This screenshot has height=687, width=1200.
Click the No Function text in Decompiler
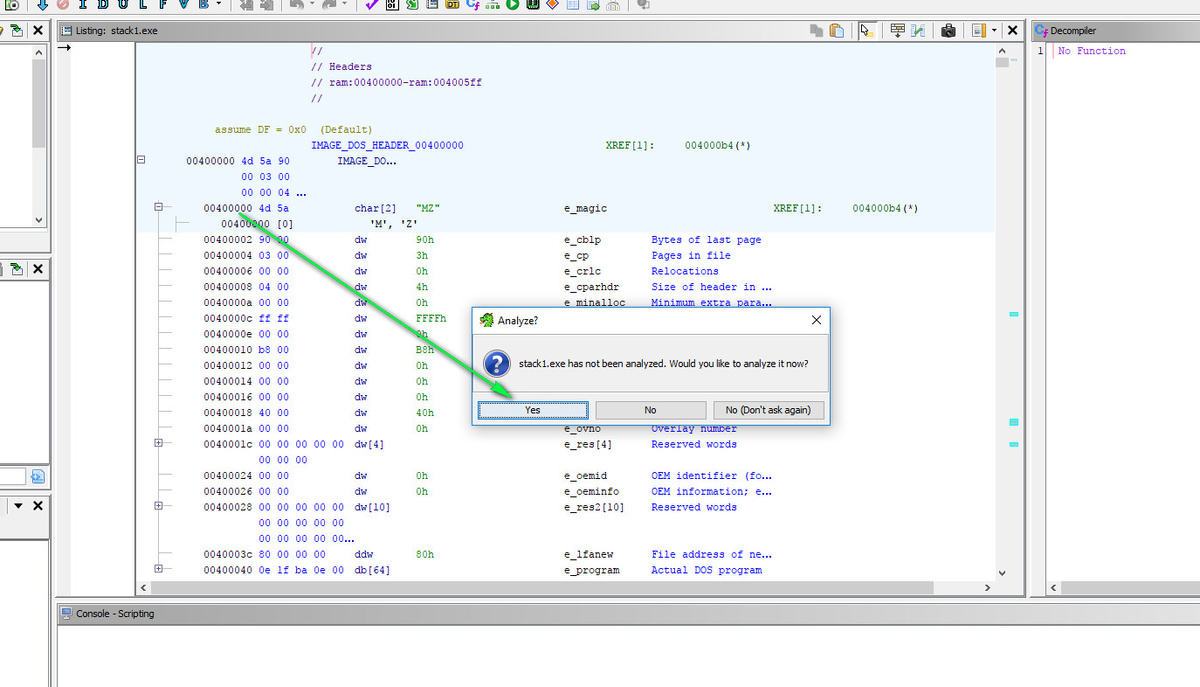[1092, 51]
